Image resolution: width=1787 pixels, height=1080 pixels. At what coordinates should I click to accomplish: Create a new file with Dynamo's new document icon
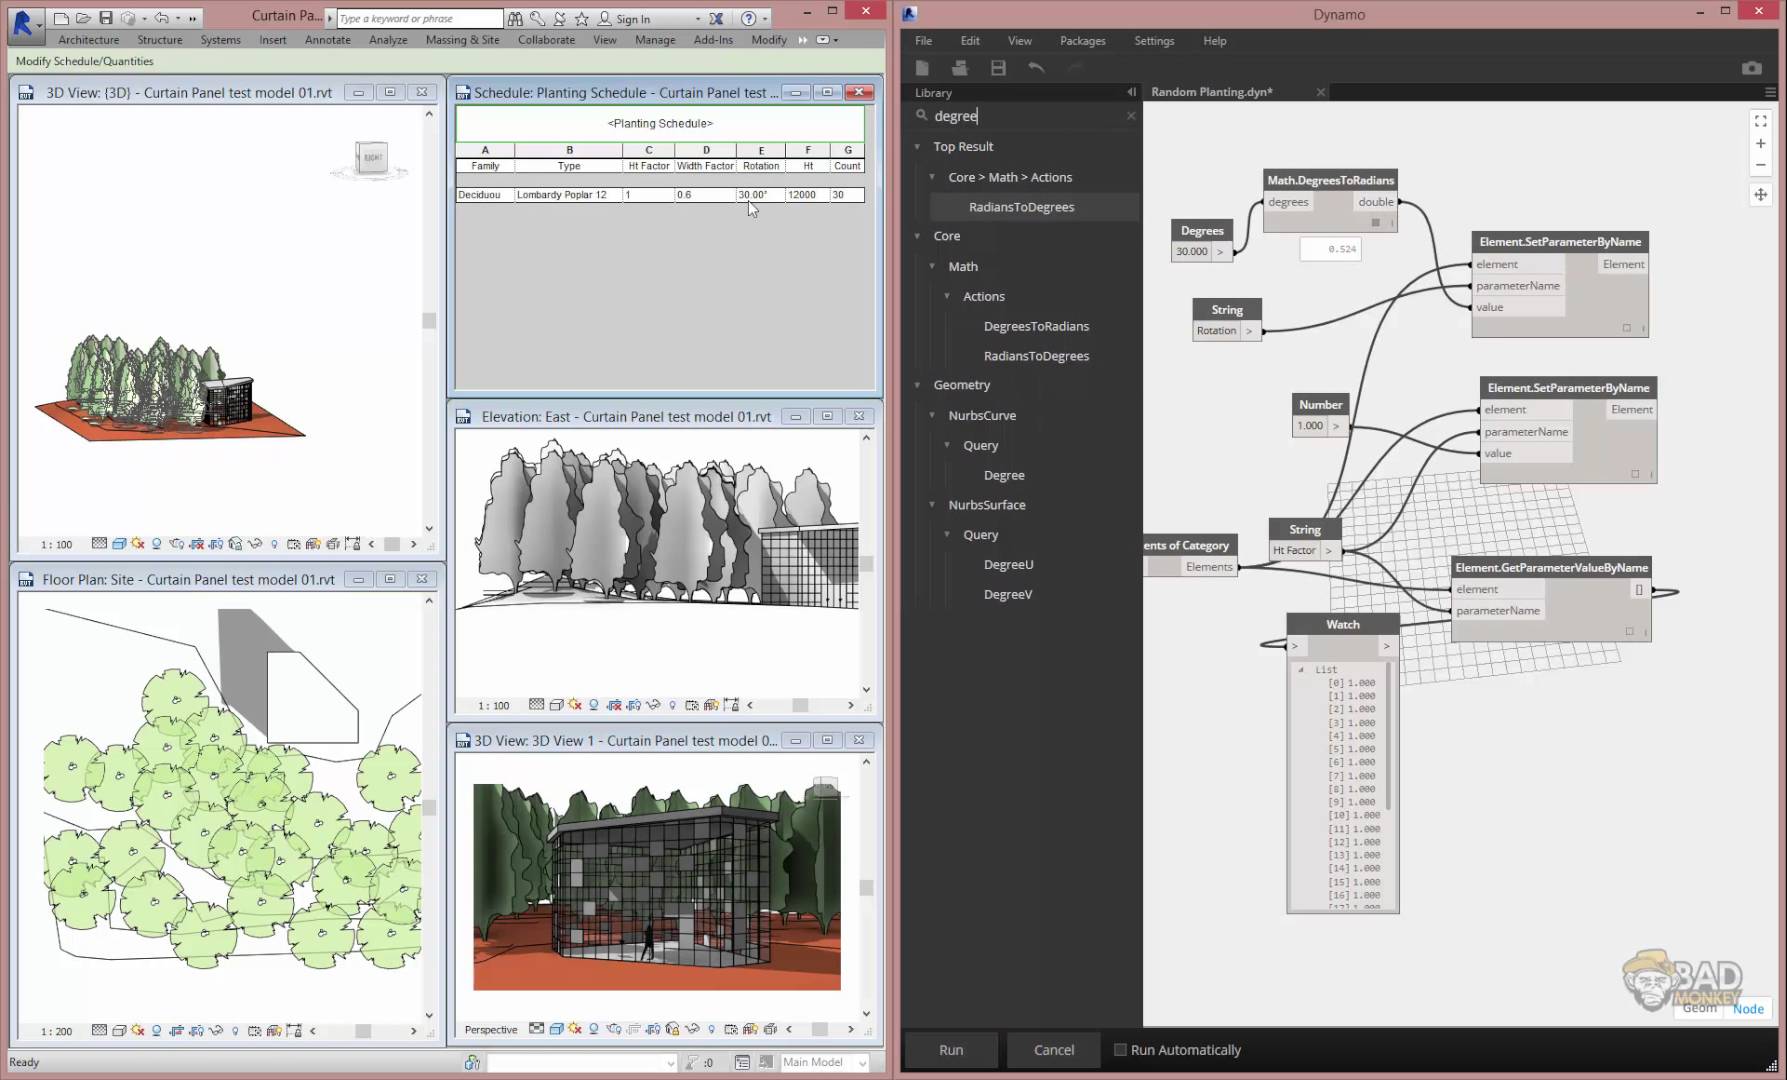[x=921, y=67]
